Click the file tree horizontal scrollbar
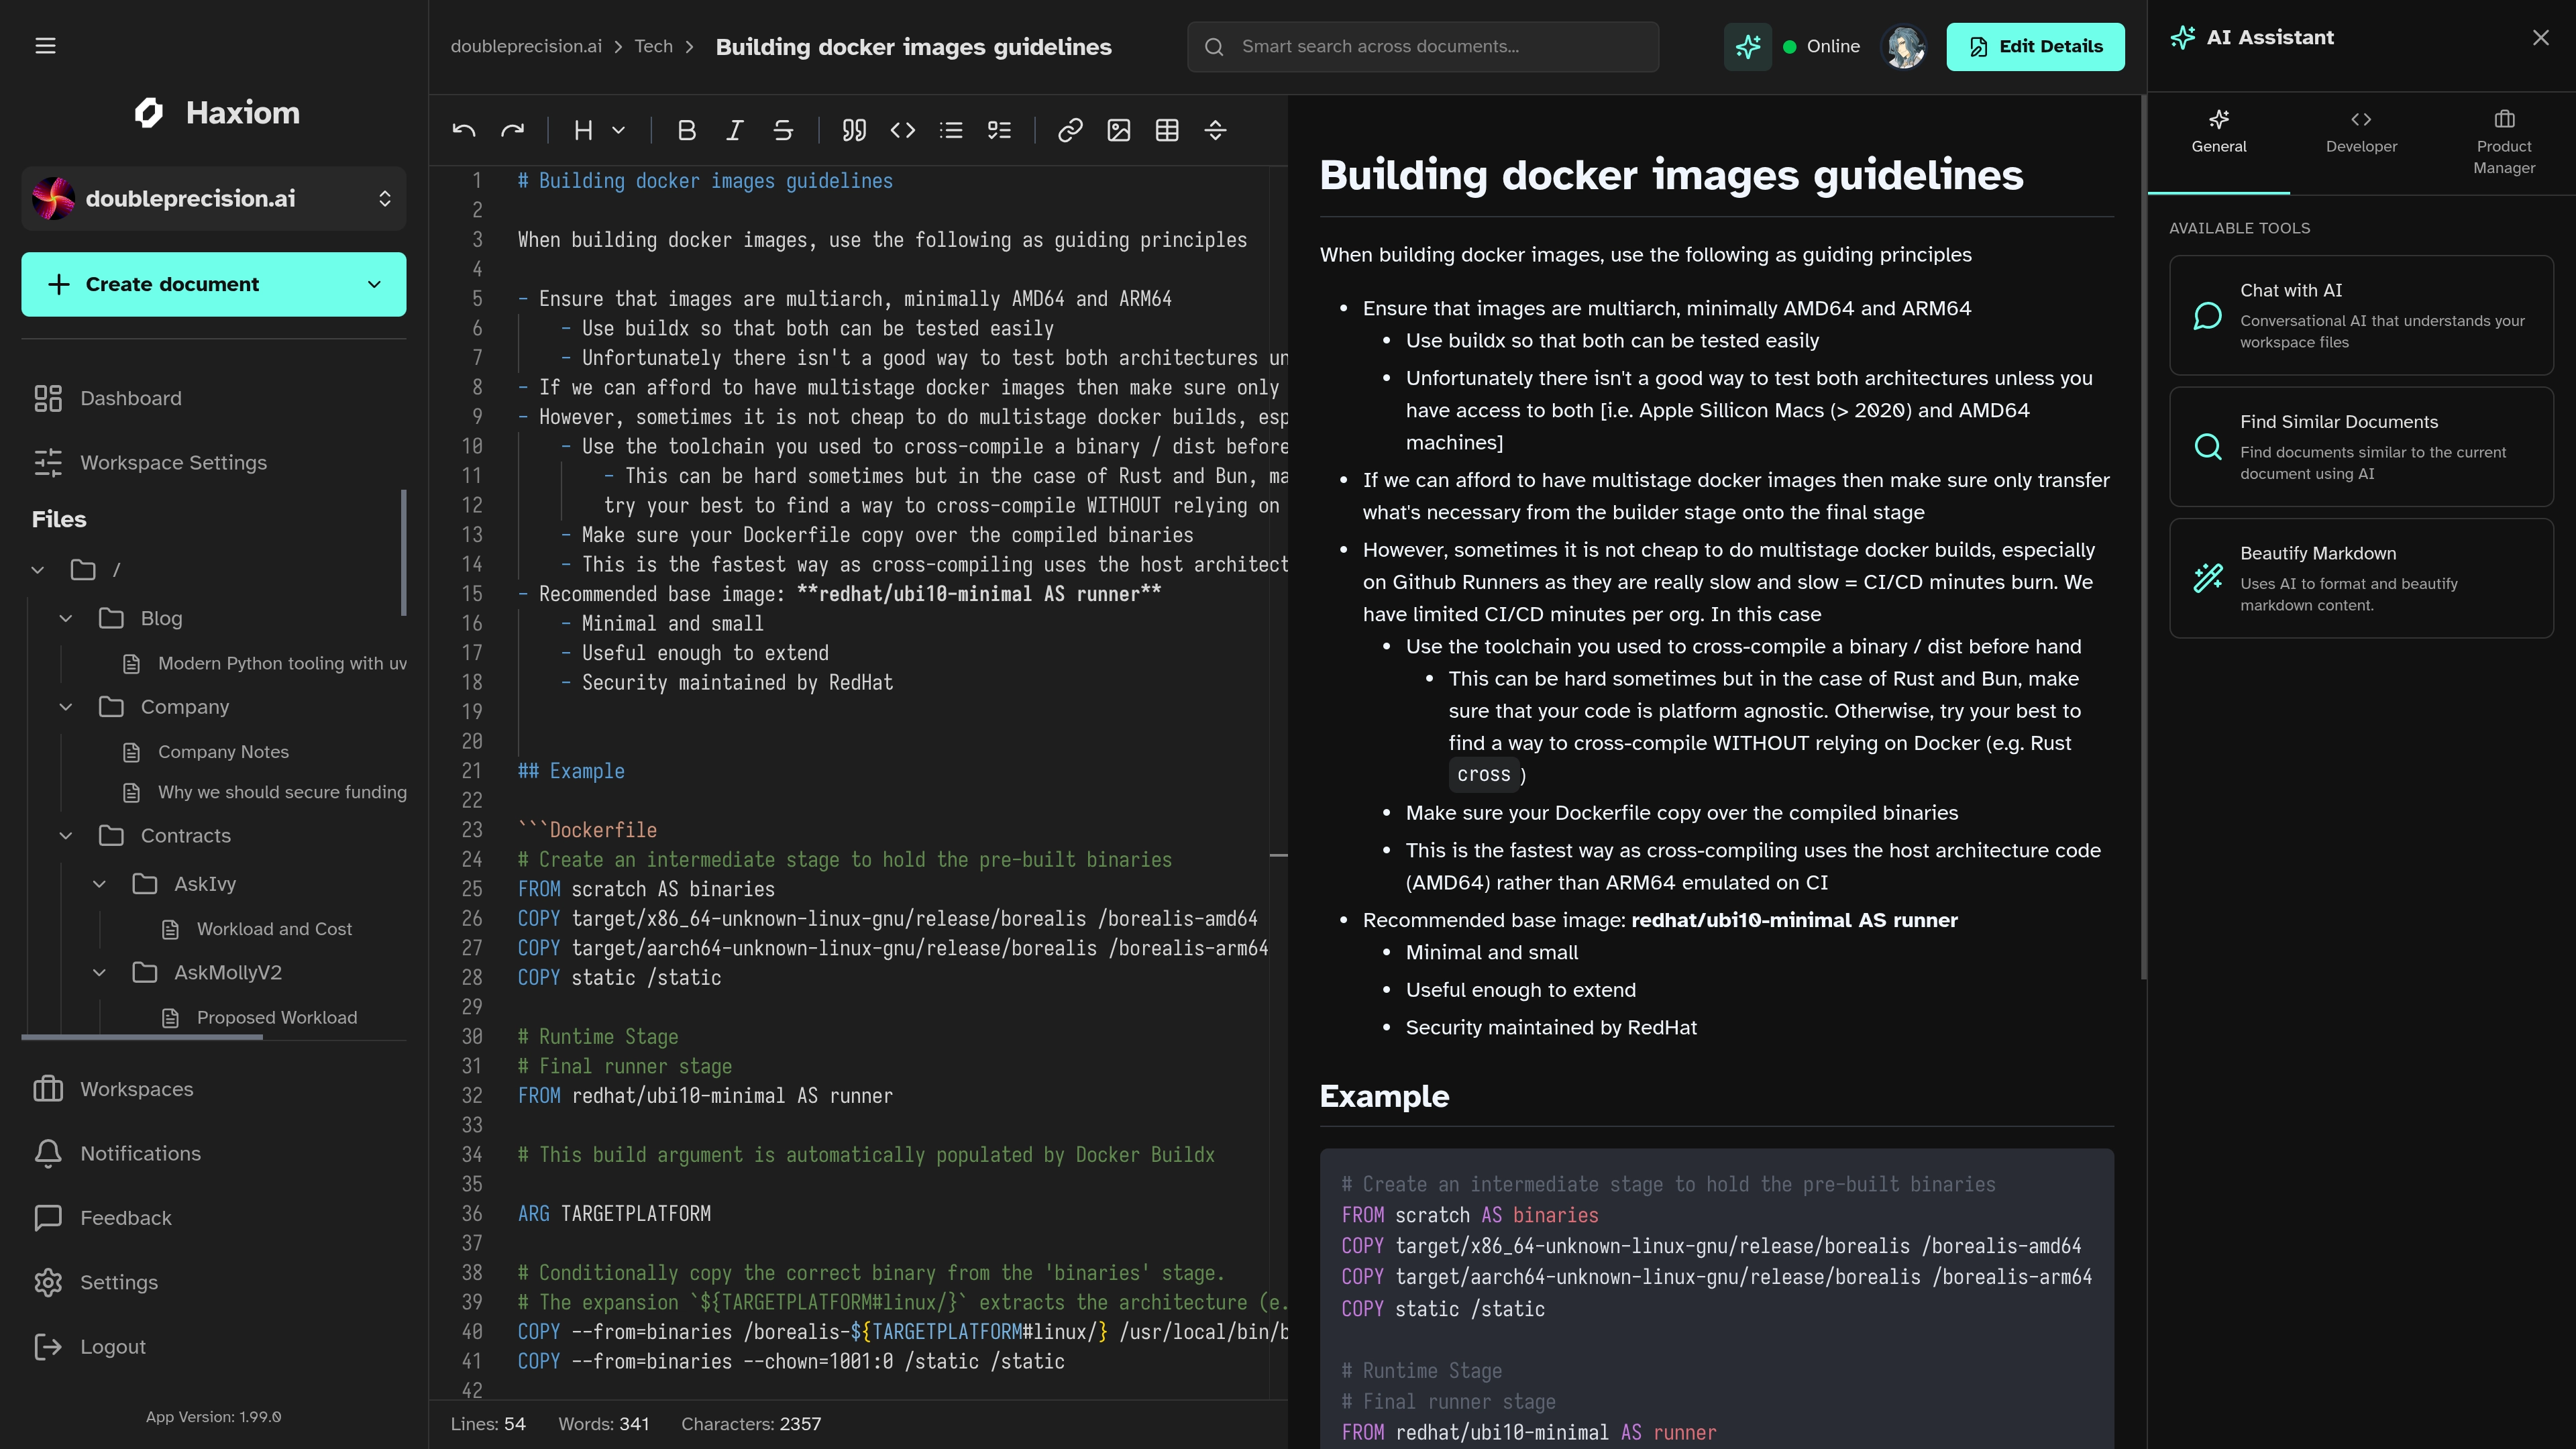This screenshot has width=2576, height=1449. tap(142, 1037)
